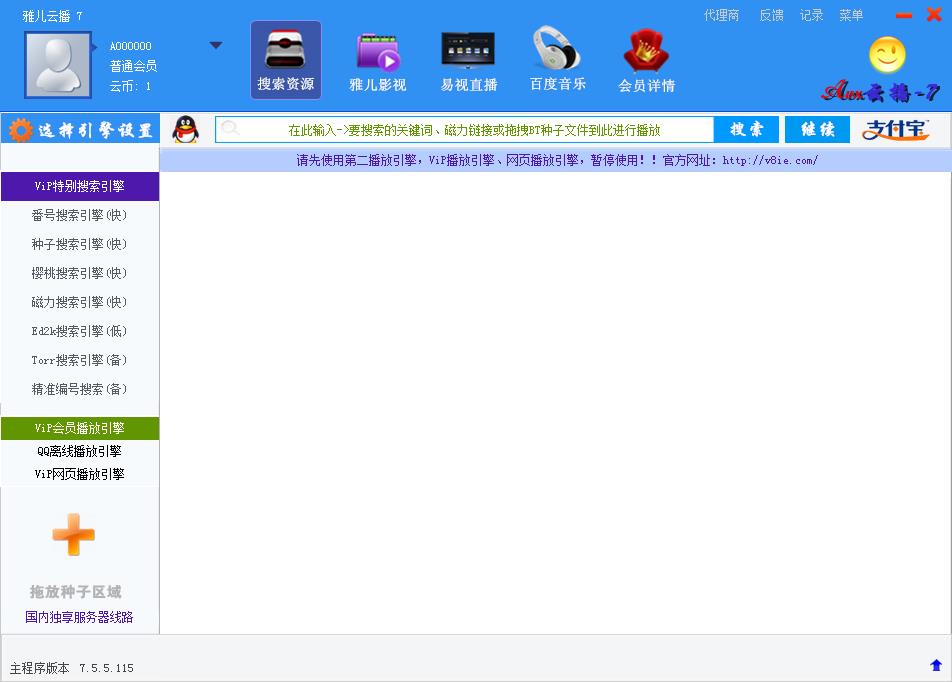Viewport: 952px width, 682px height.
Task: Click the orange plus add-torrent icon
Action: click(74, 535)
